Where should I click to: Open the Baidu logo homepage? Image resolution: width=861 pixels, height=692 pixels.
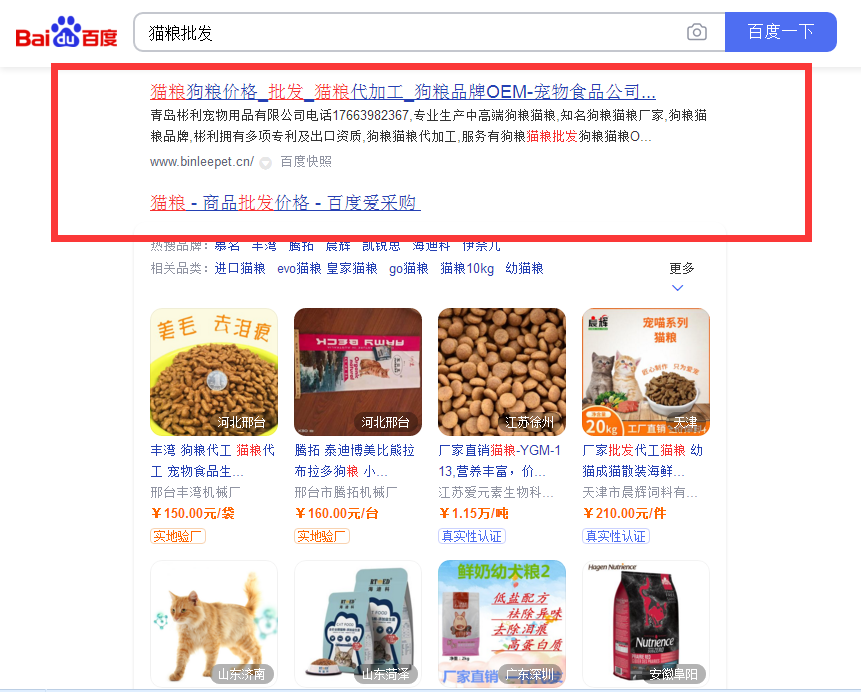[66, 32]
